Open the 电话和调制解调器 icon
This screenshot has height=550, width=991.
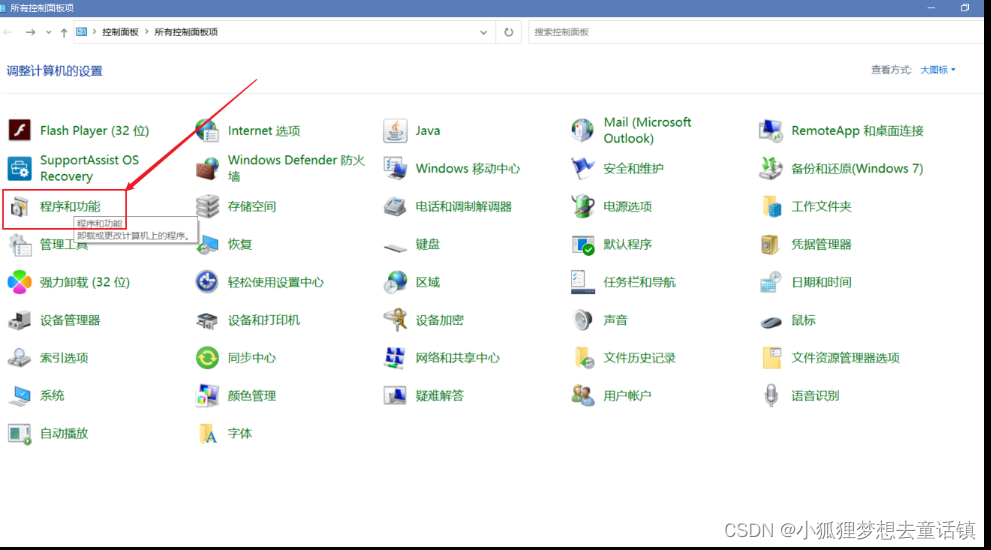(395, 206)
